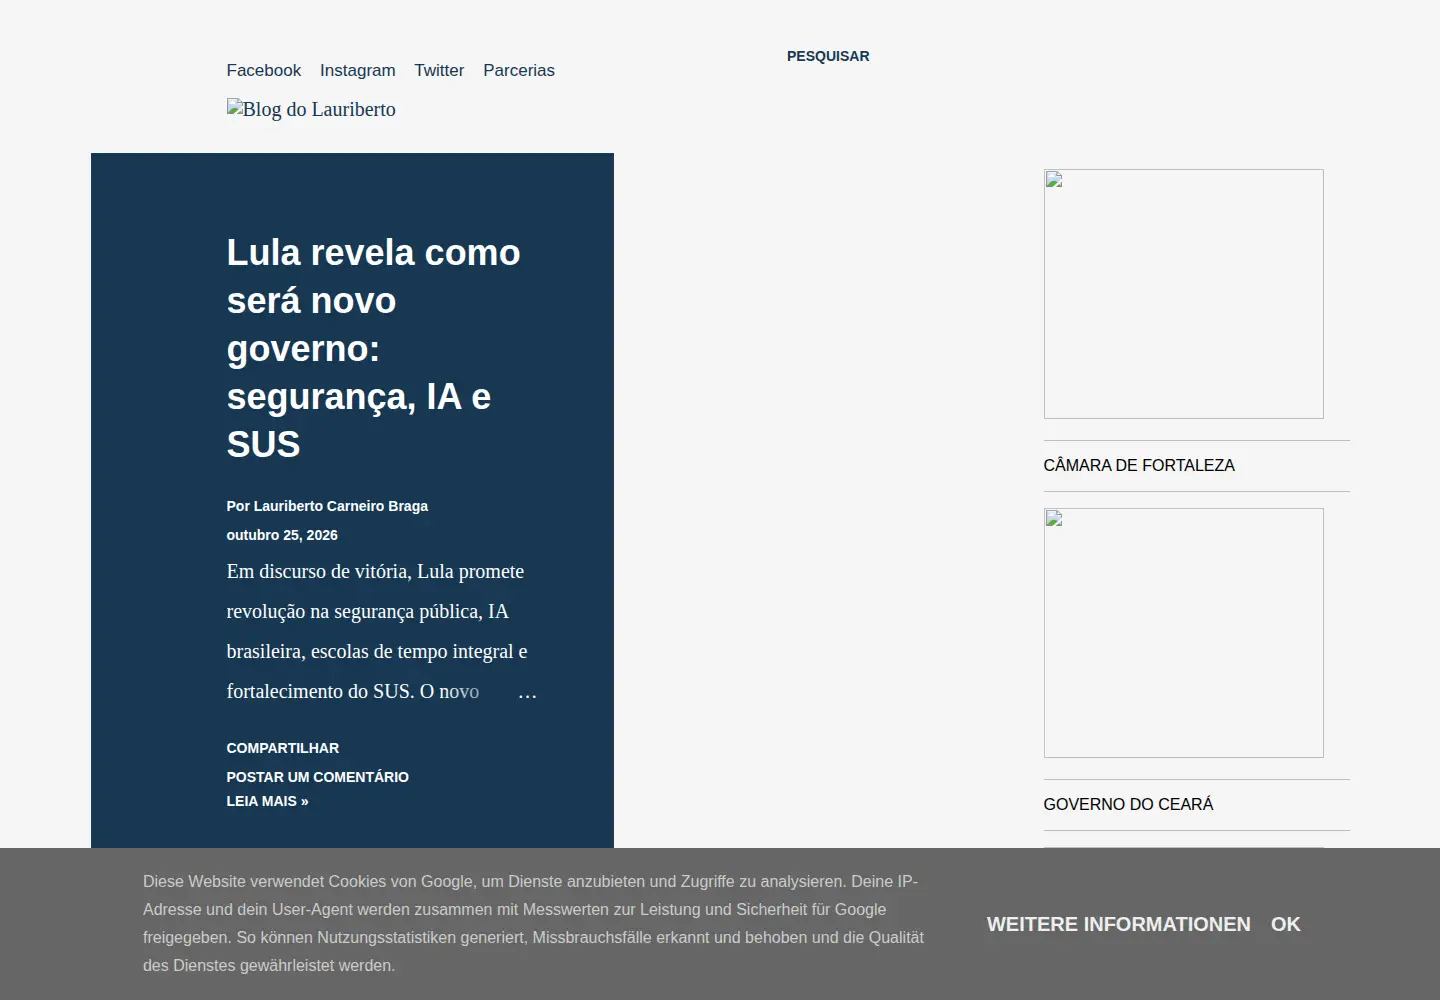This screenshot has height=1000, width=1440.
Task: Open author Lauriberto Carneiro Braga link
Action: pos(340,506)
